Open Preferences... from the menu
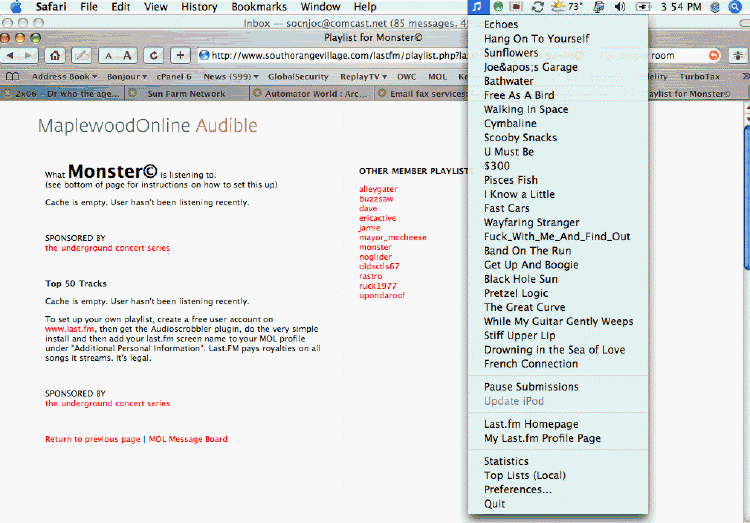 [558, 490]
